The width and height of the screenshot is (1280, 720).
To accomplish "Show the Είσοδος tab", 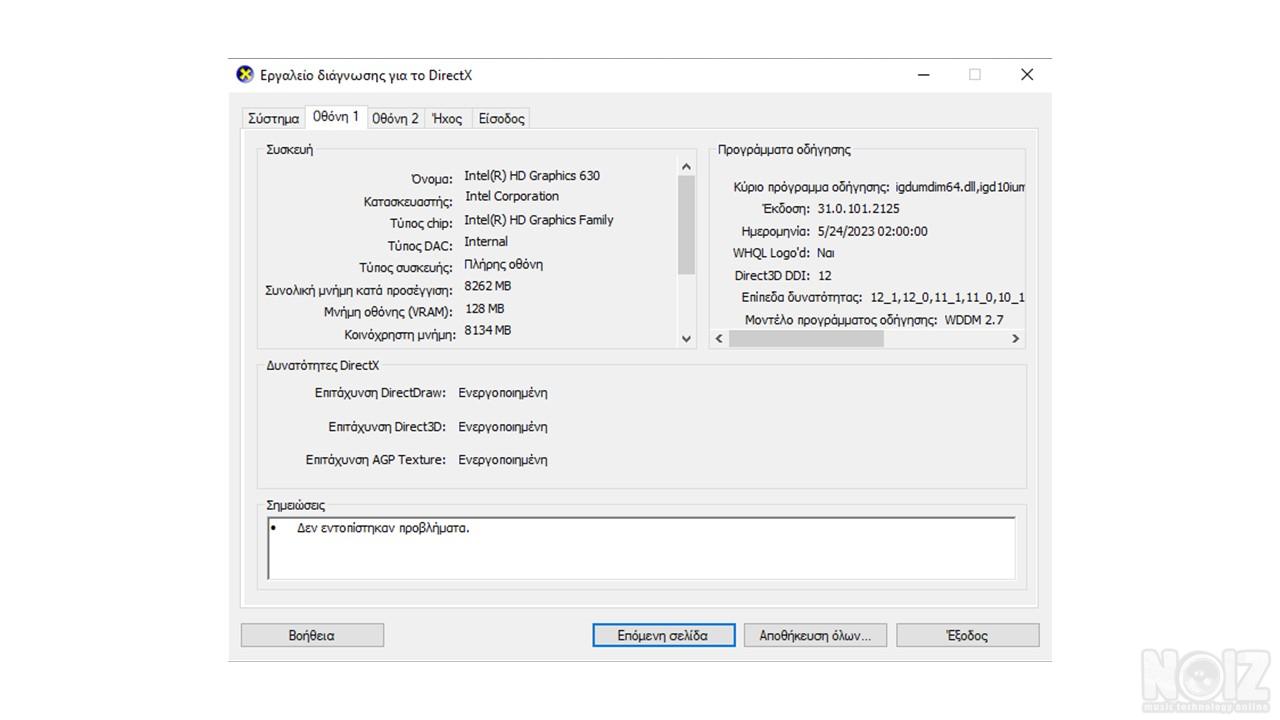I will (501, 118).
